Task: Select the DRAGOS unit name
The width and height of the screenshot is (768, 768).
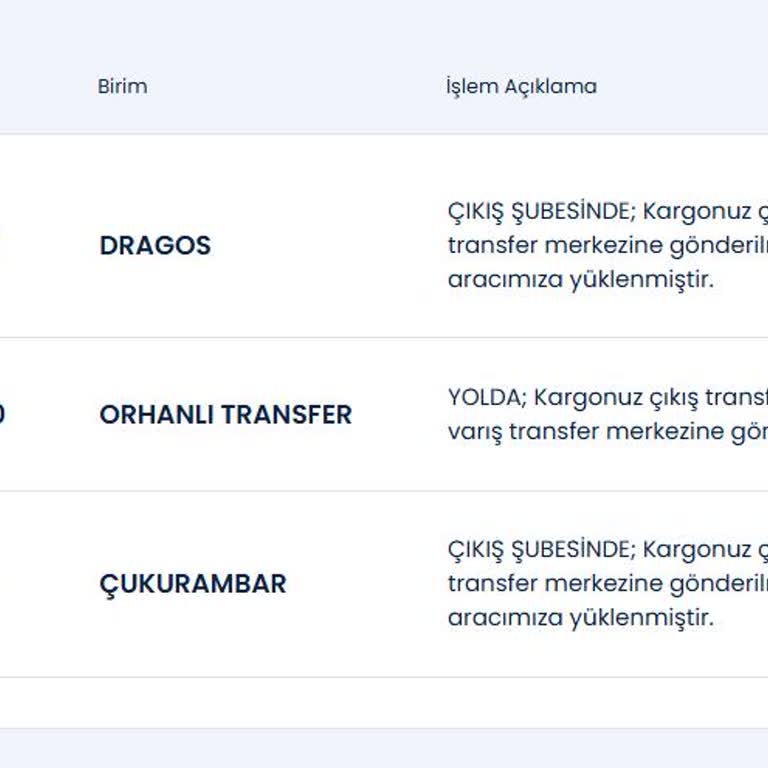Action: point(155,246)
